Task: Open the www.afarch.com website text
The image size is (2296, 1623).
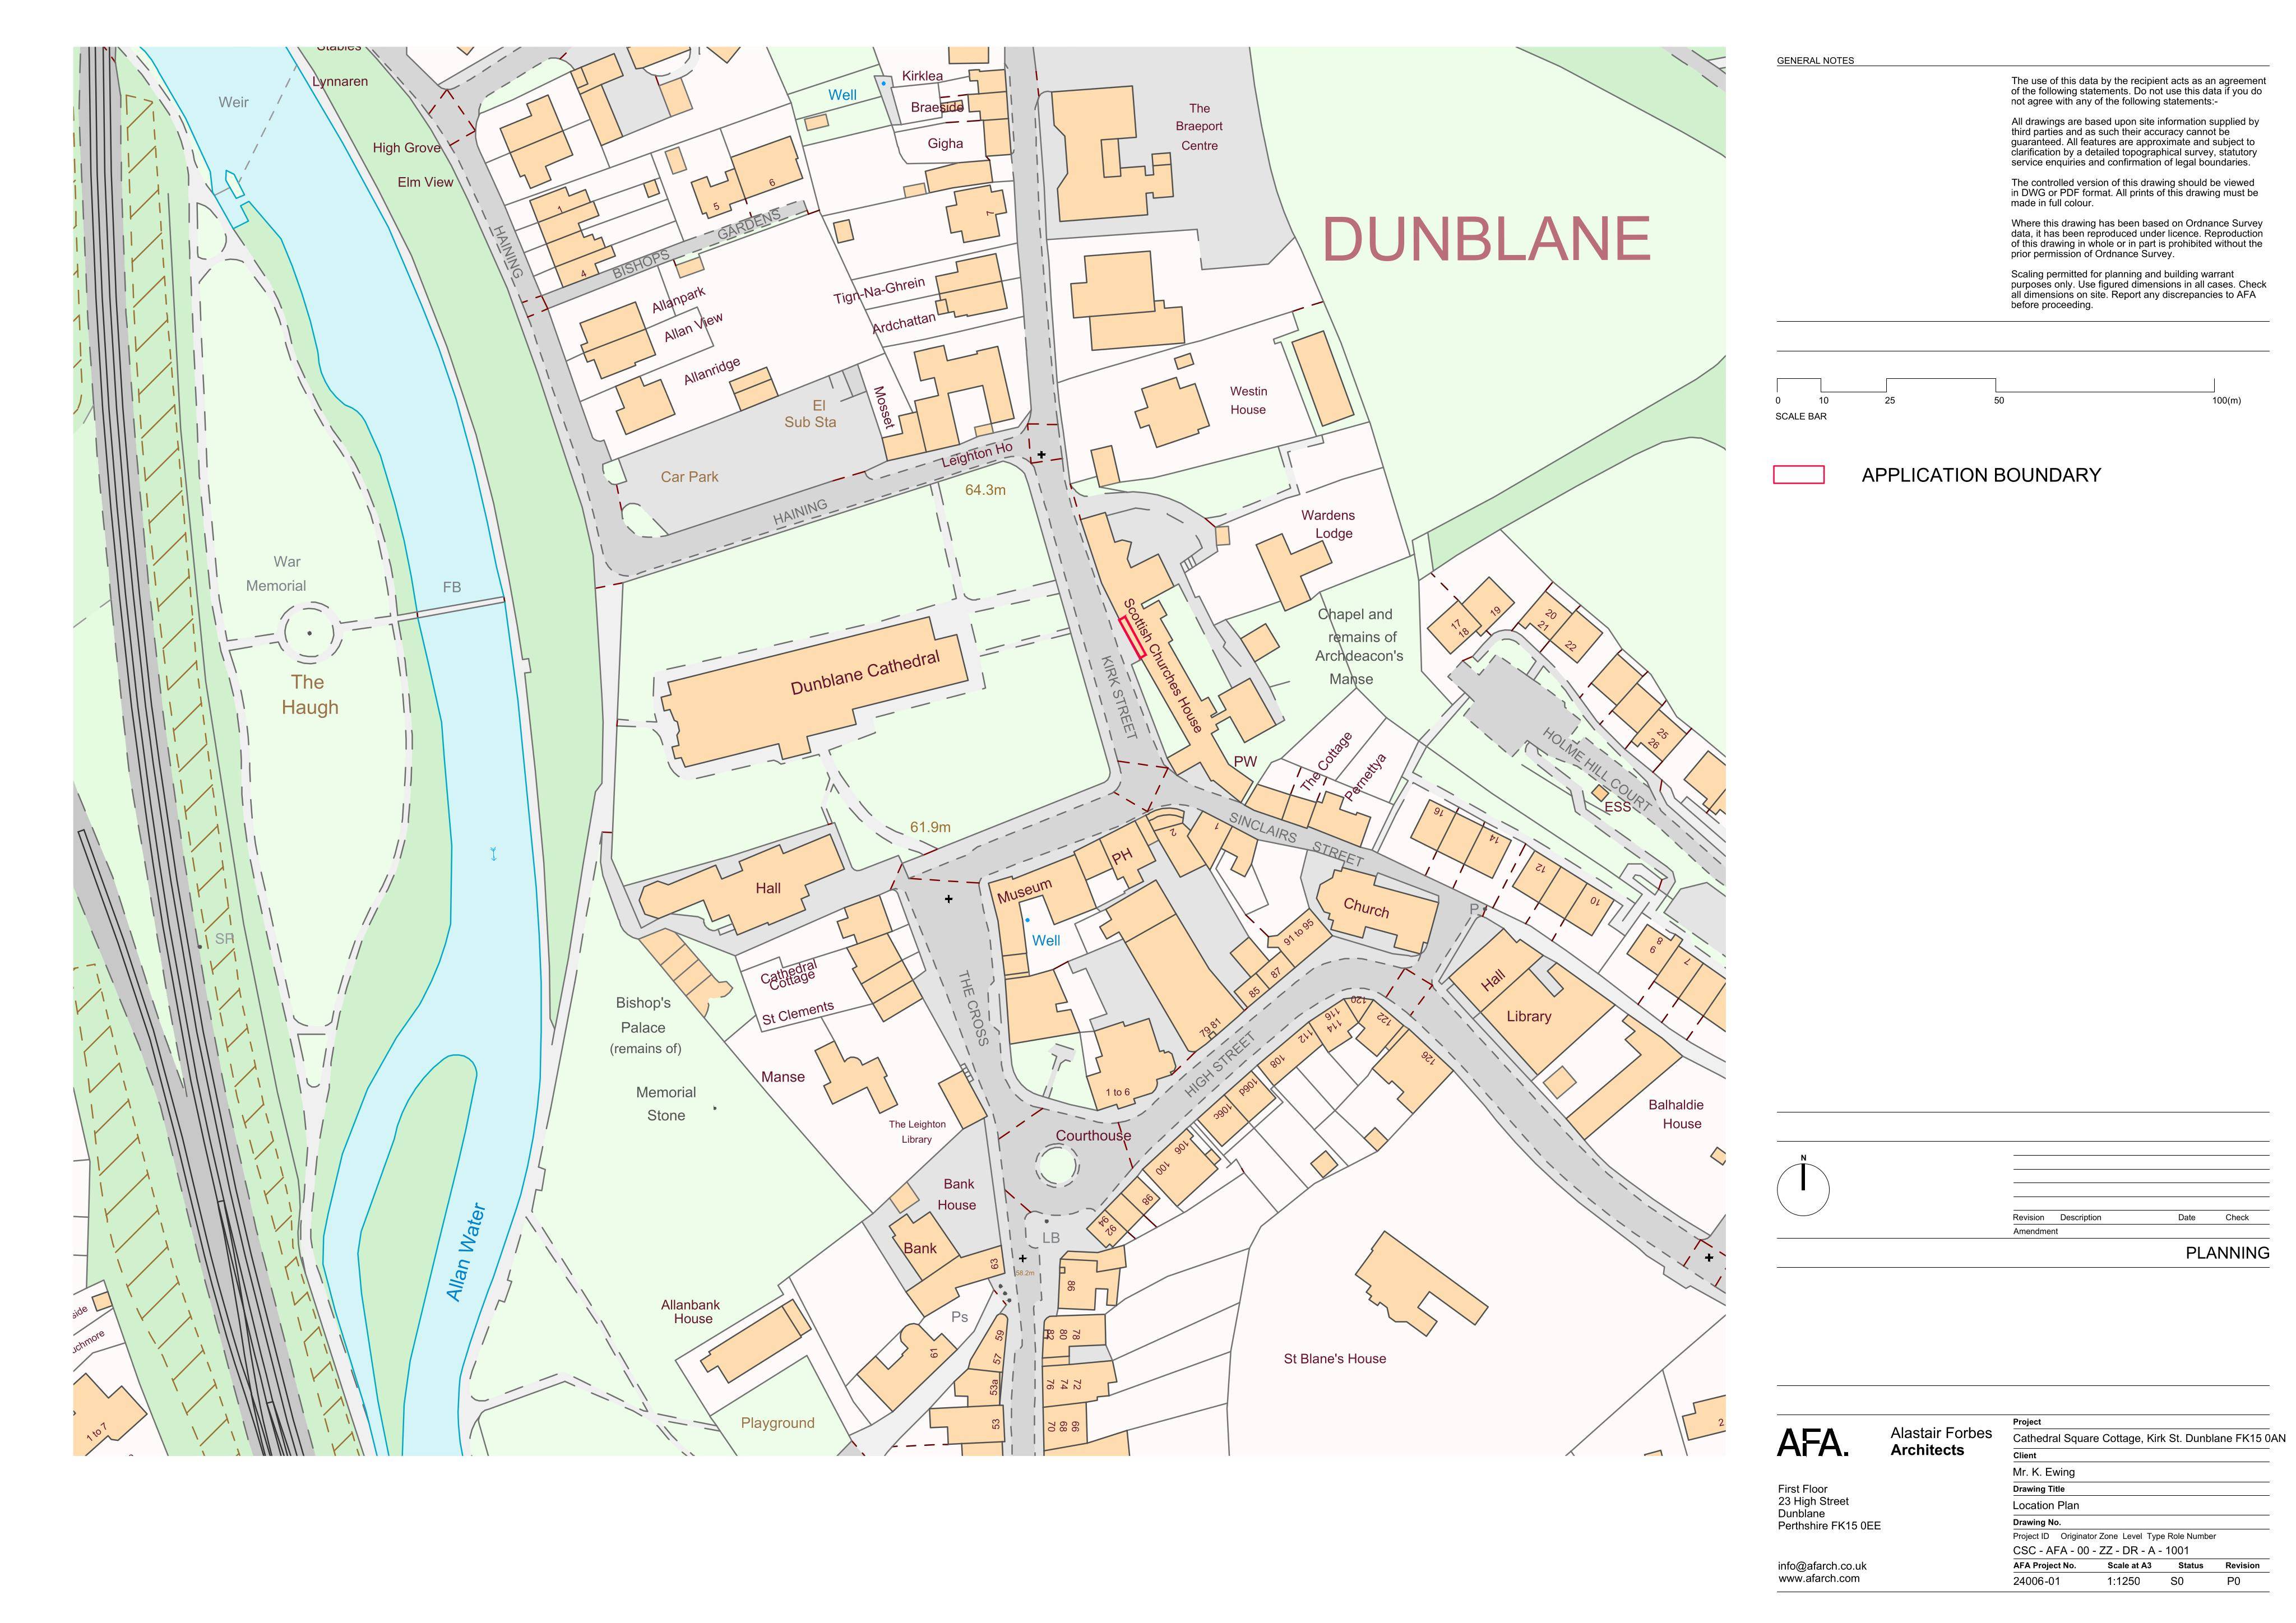Action: pos(1818,1578)
